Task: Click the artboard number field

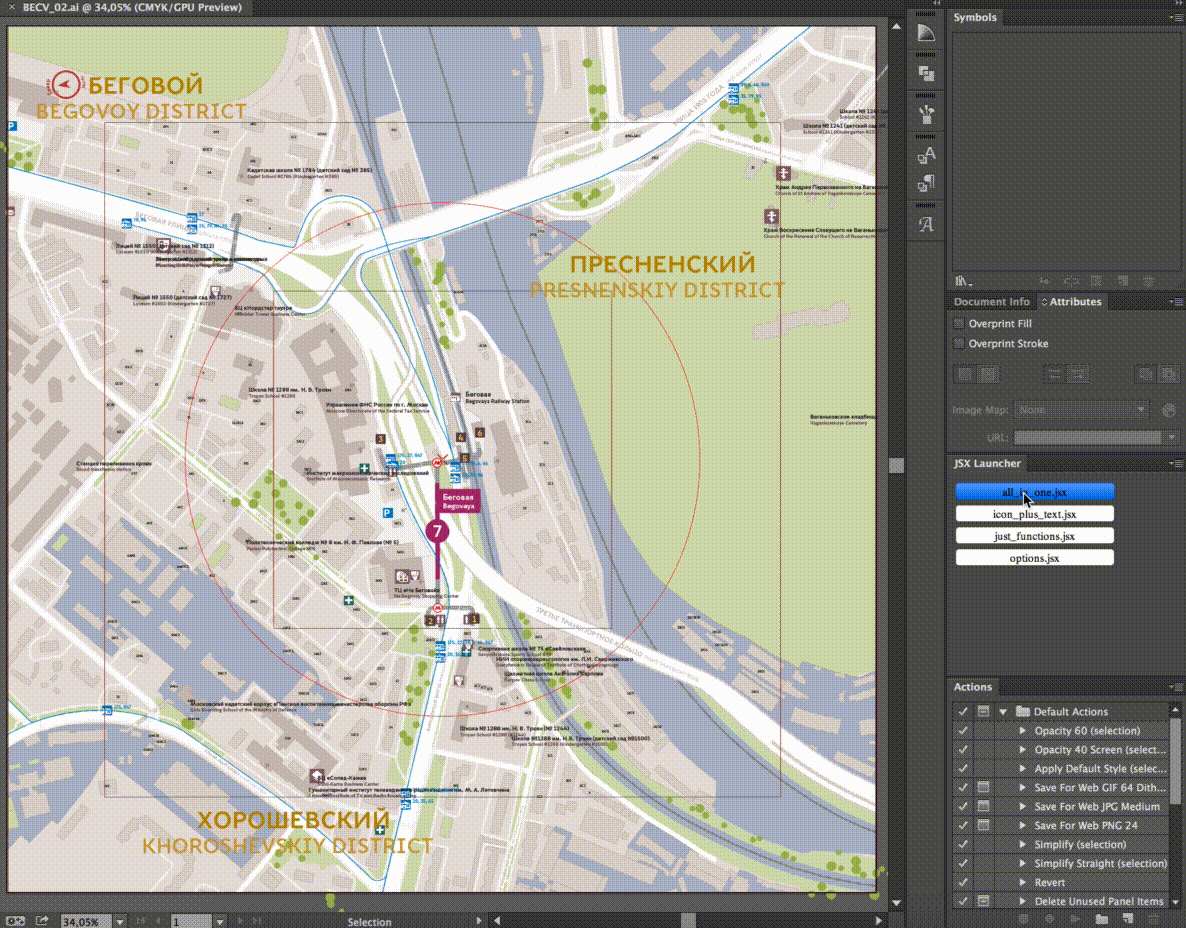Action: 191,922
